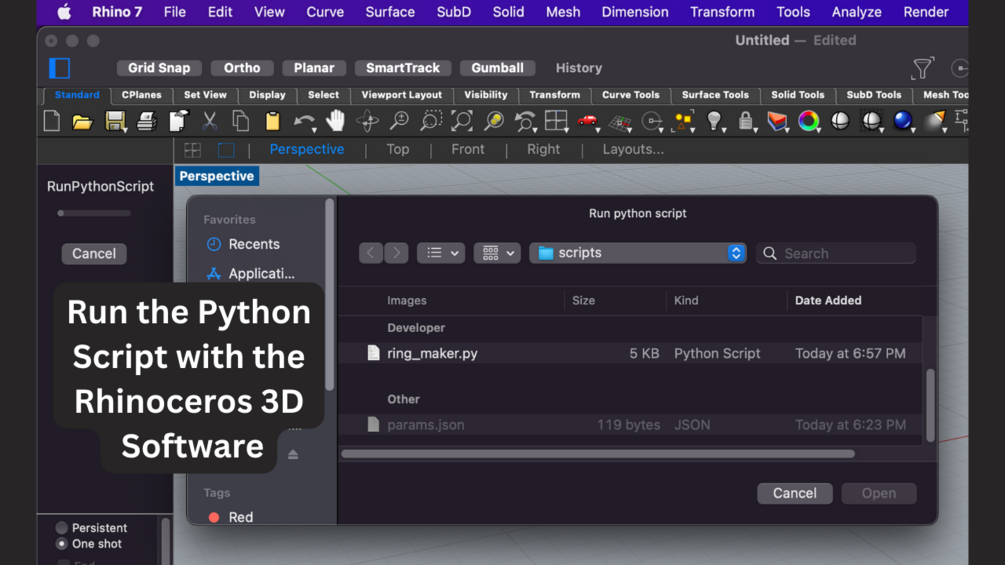Toggle Ortho mode
Viewport: 1005px width, 565px height.
pos(242,68)
